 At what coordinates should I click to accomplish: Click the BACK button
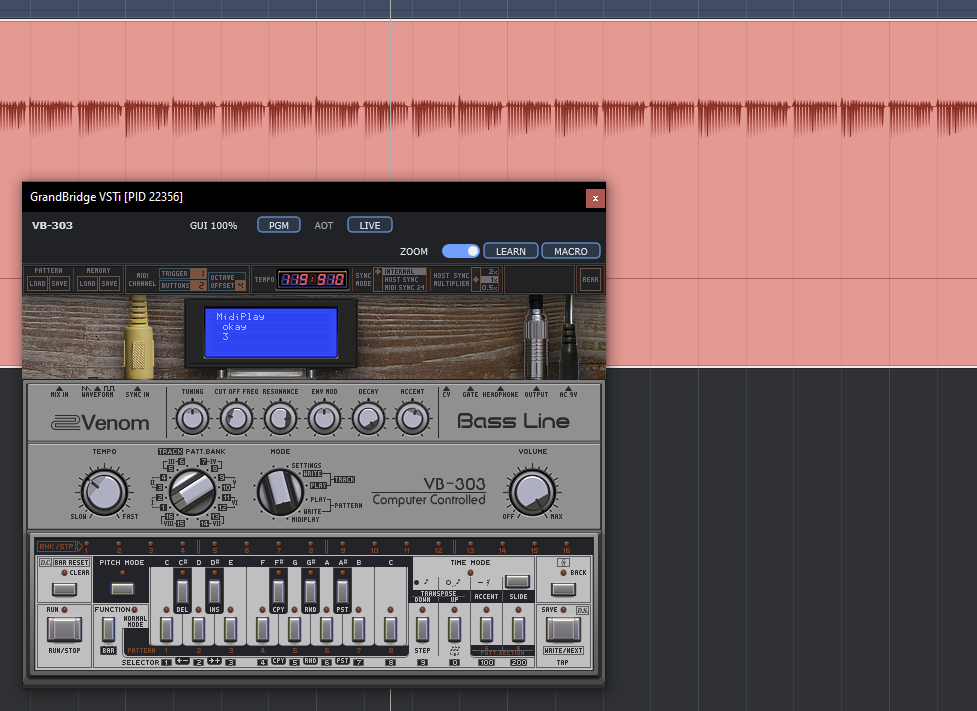(563, 589)
